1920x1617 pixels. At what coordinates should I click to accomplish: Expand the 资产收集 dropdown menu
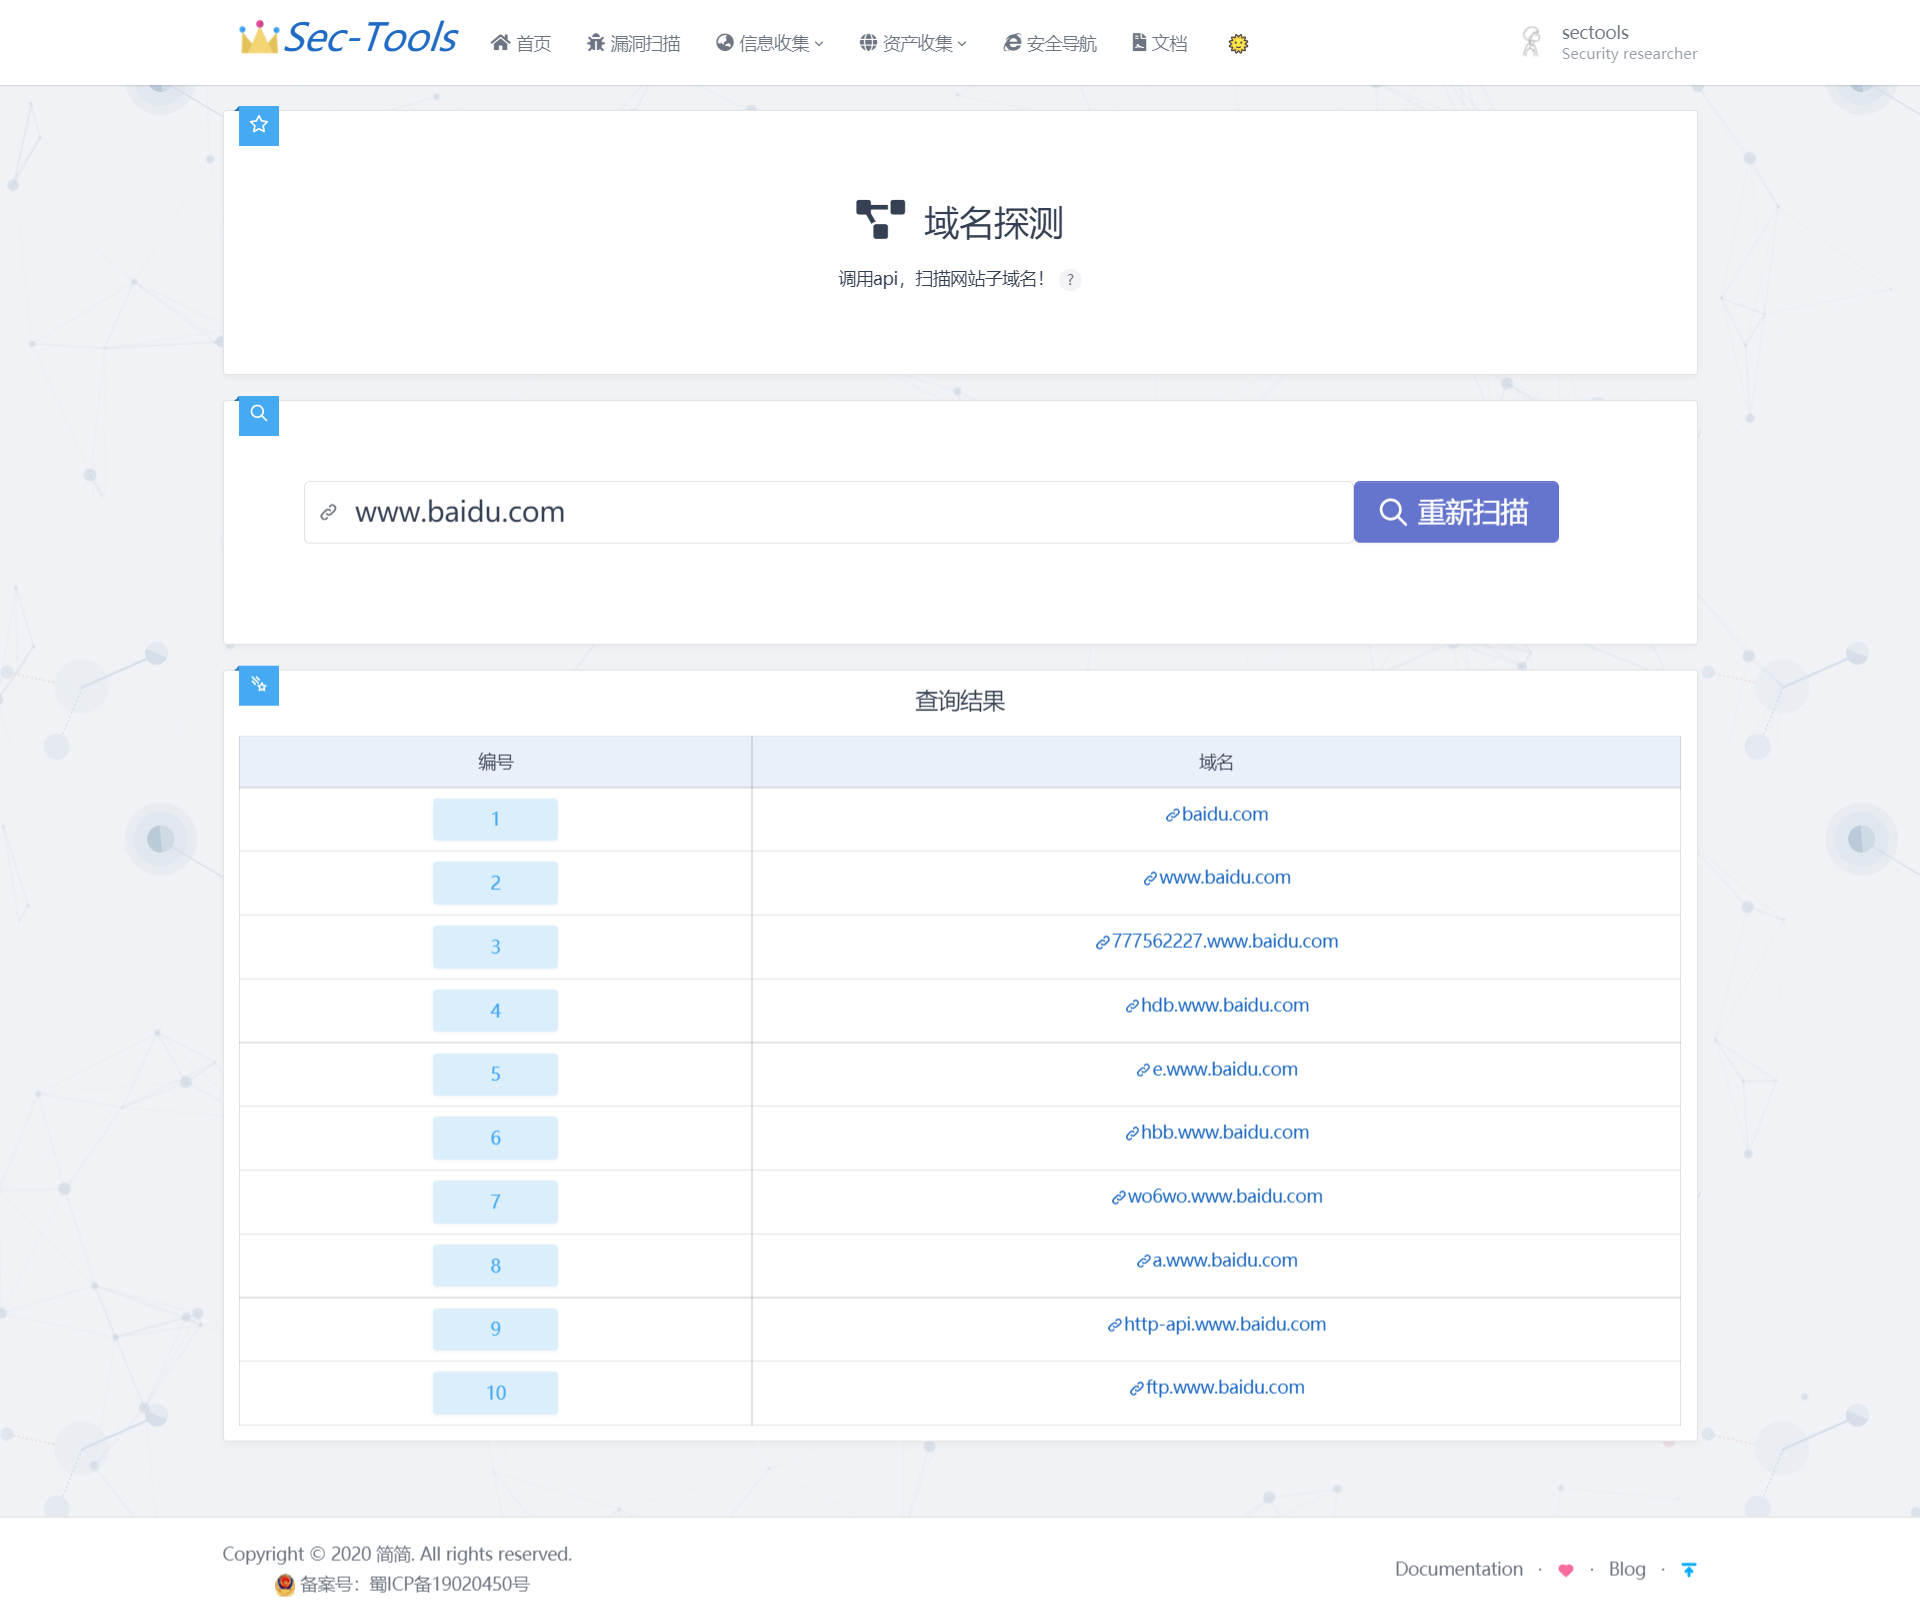[911, 42]
